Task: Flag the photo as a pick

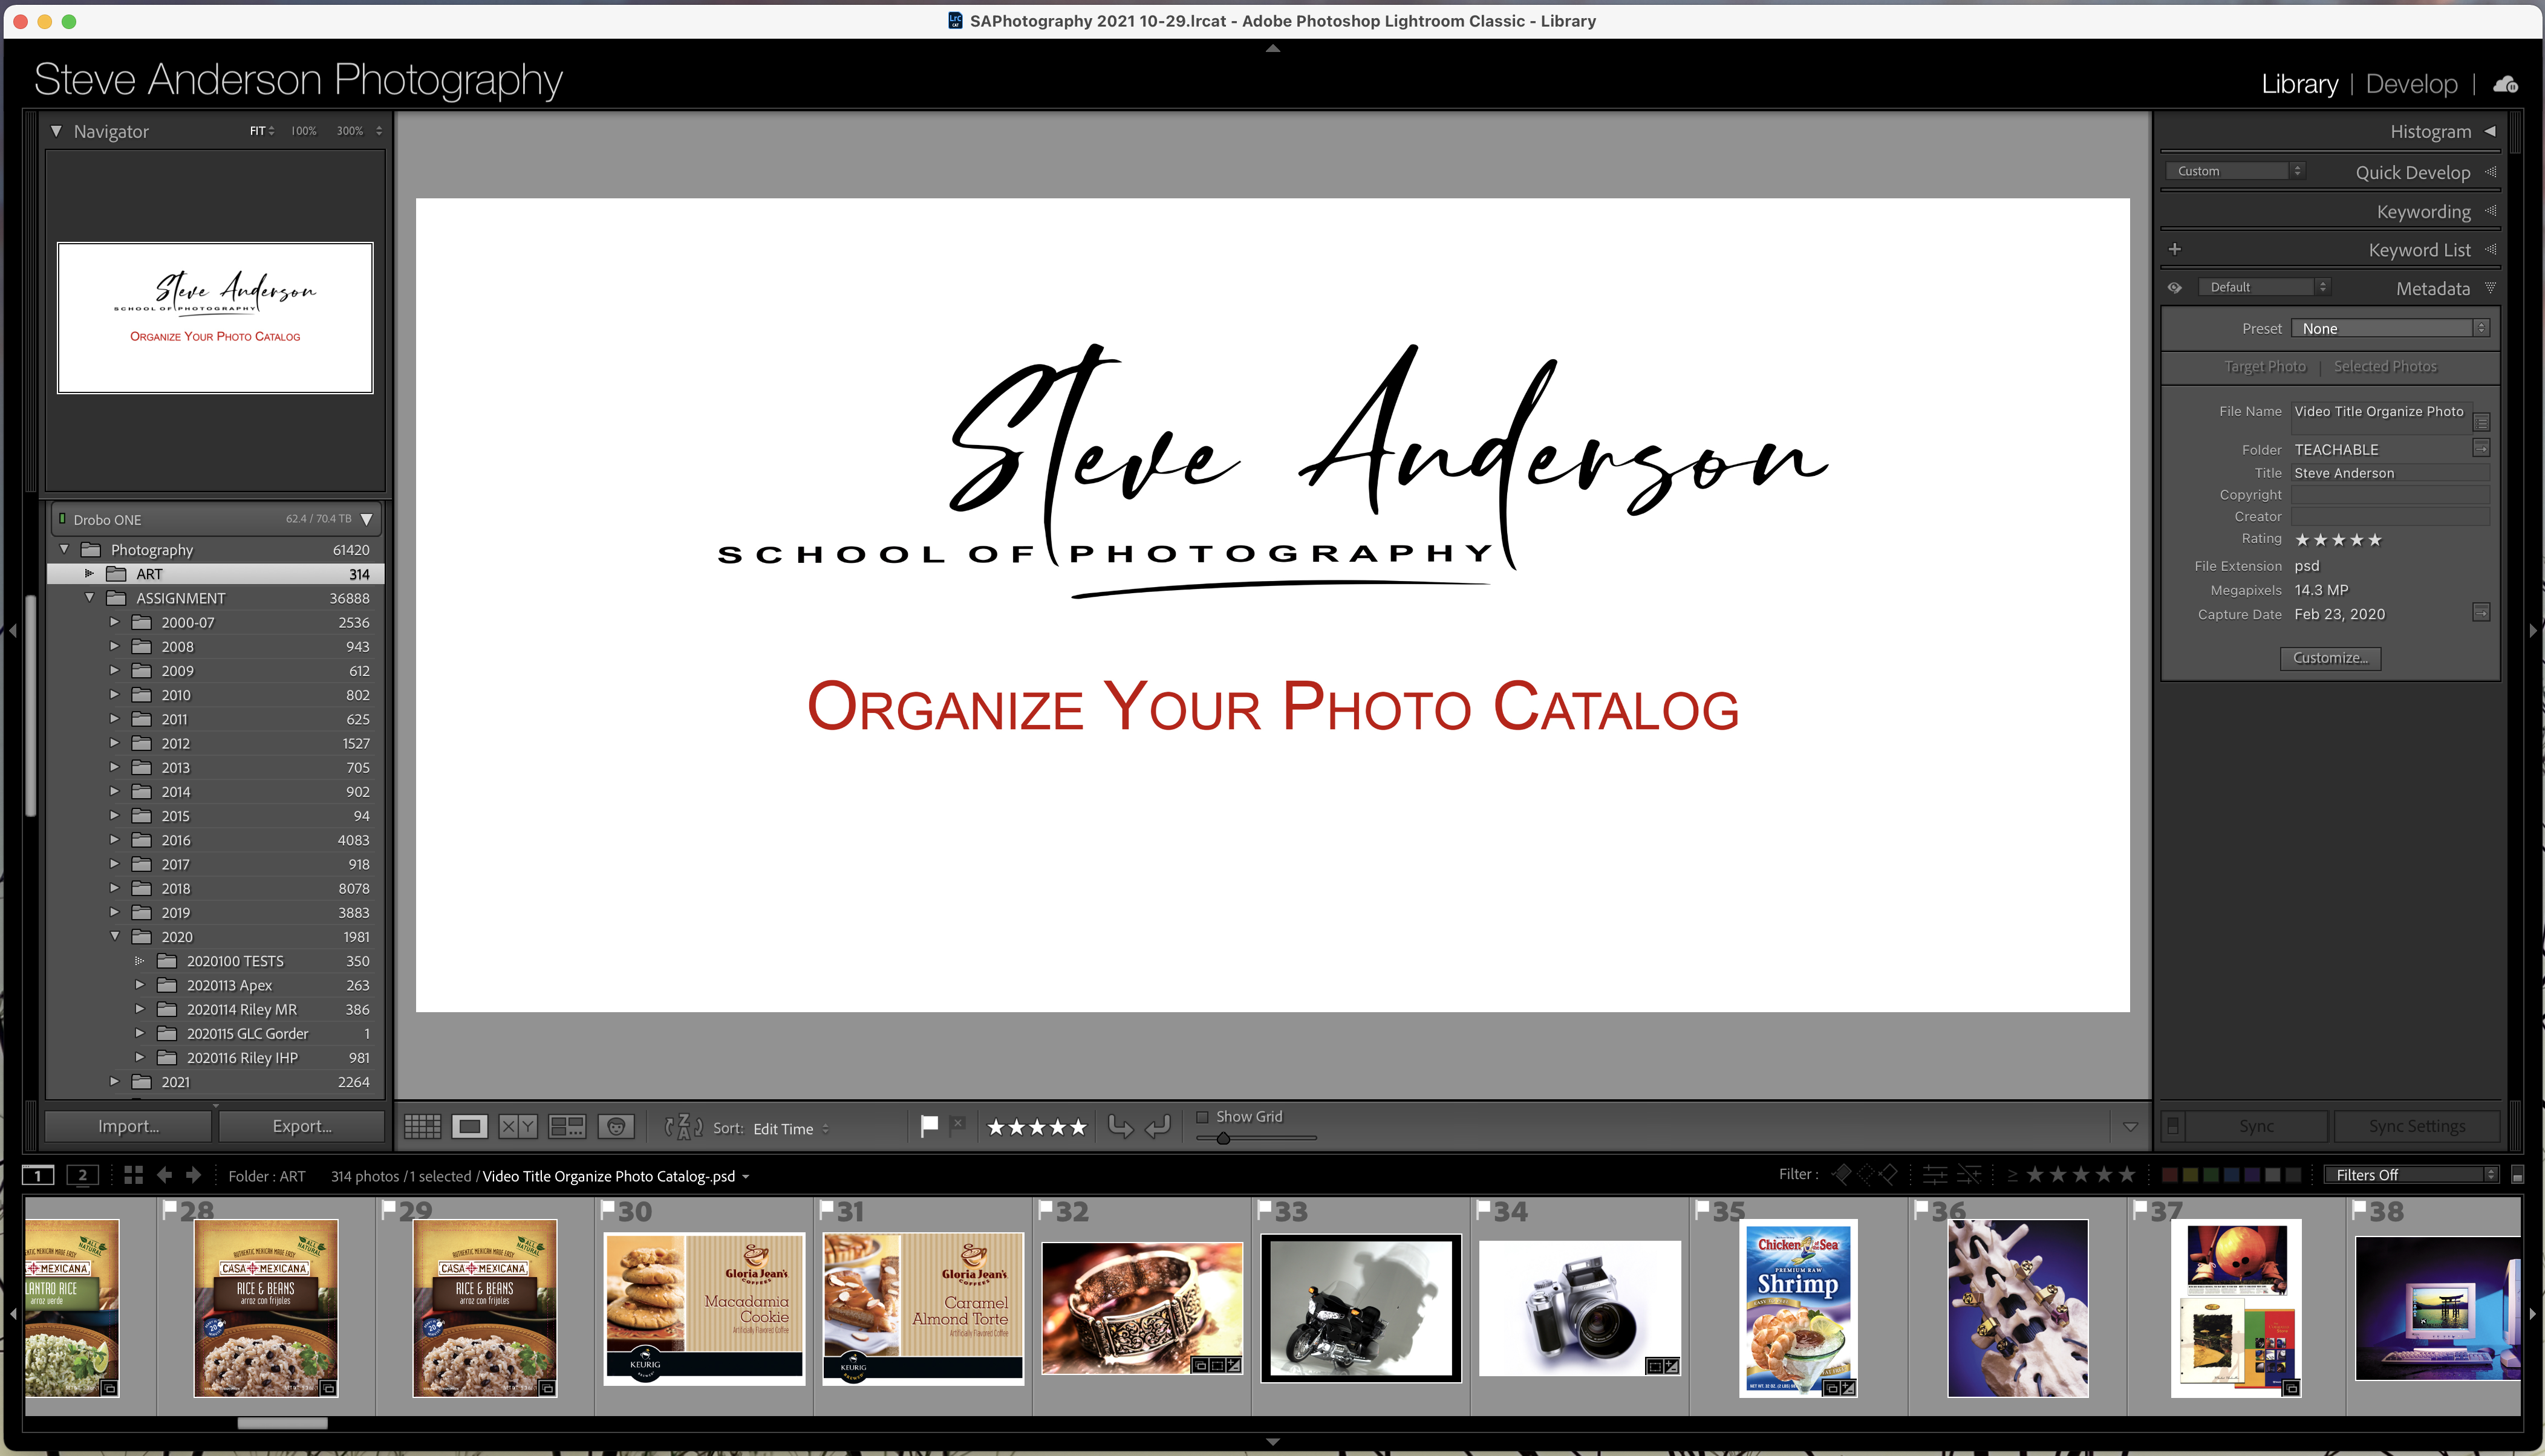Action: point(929,1126)
